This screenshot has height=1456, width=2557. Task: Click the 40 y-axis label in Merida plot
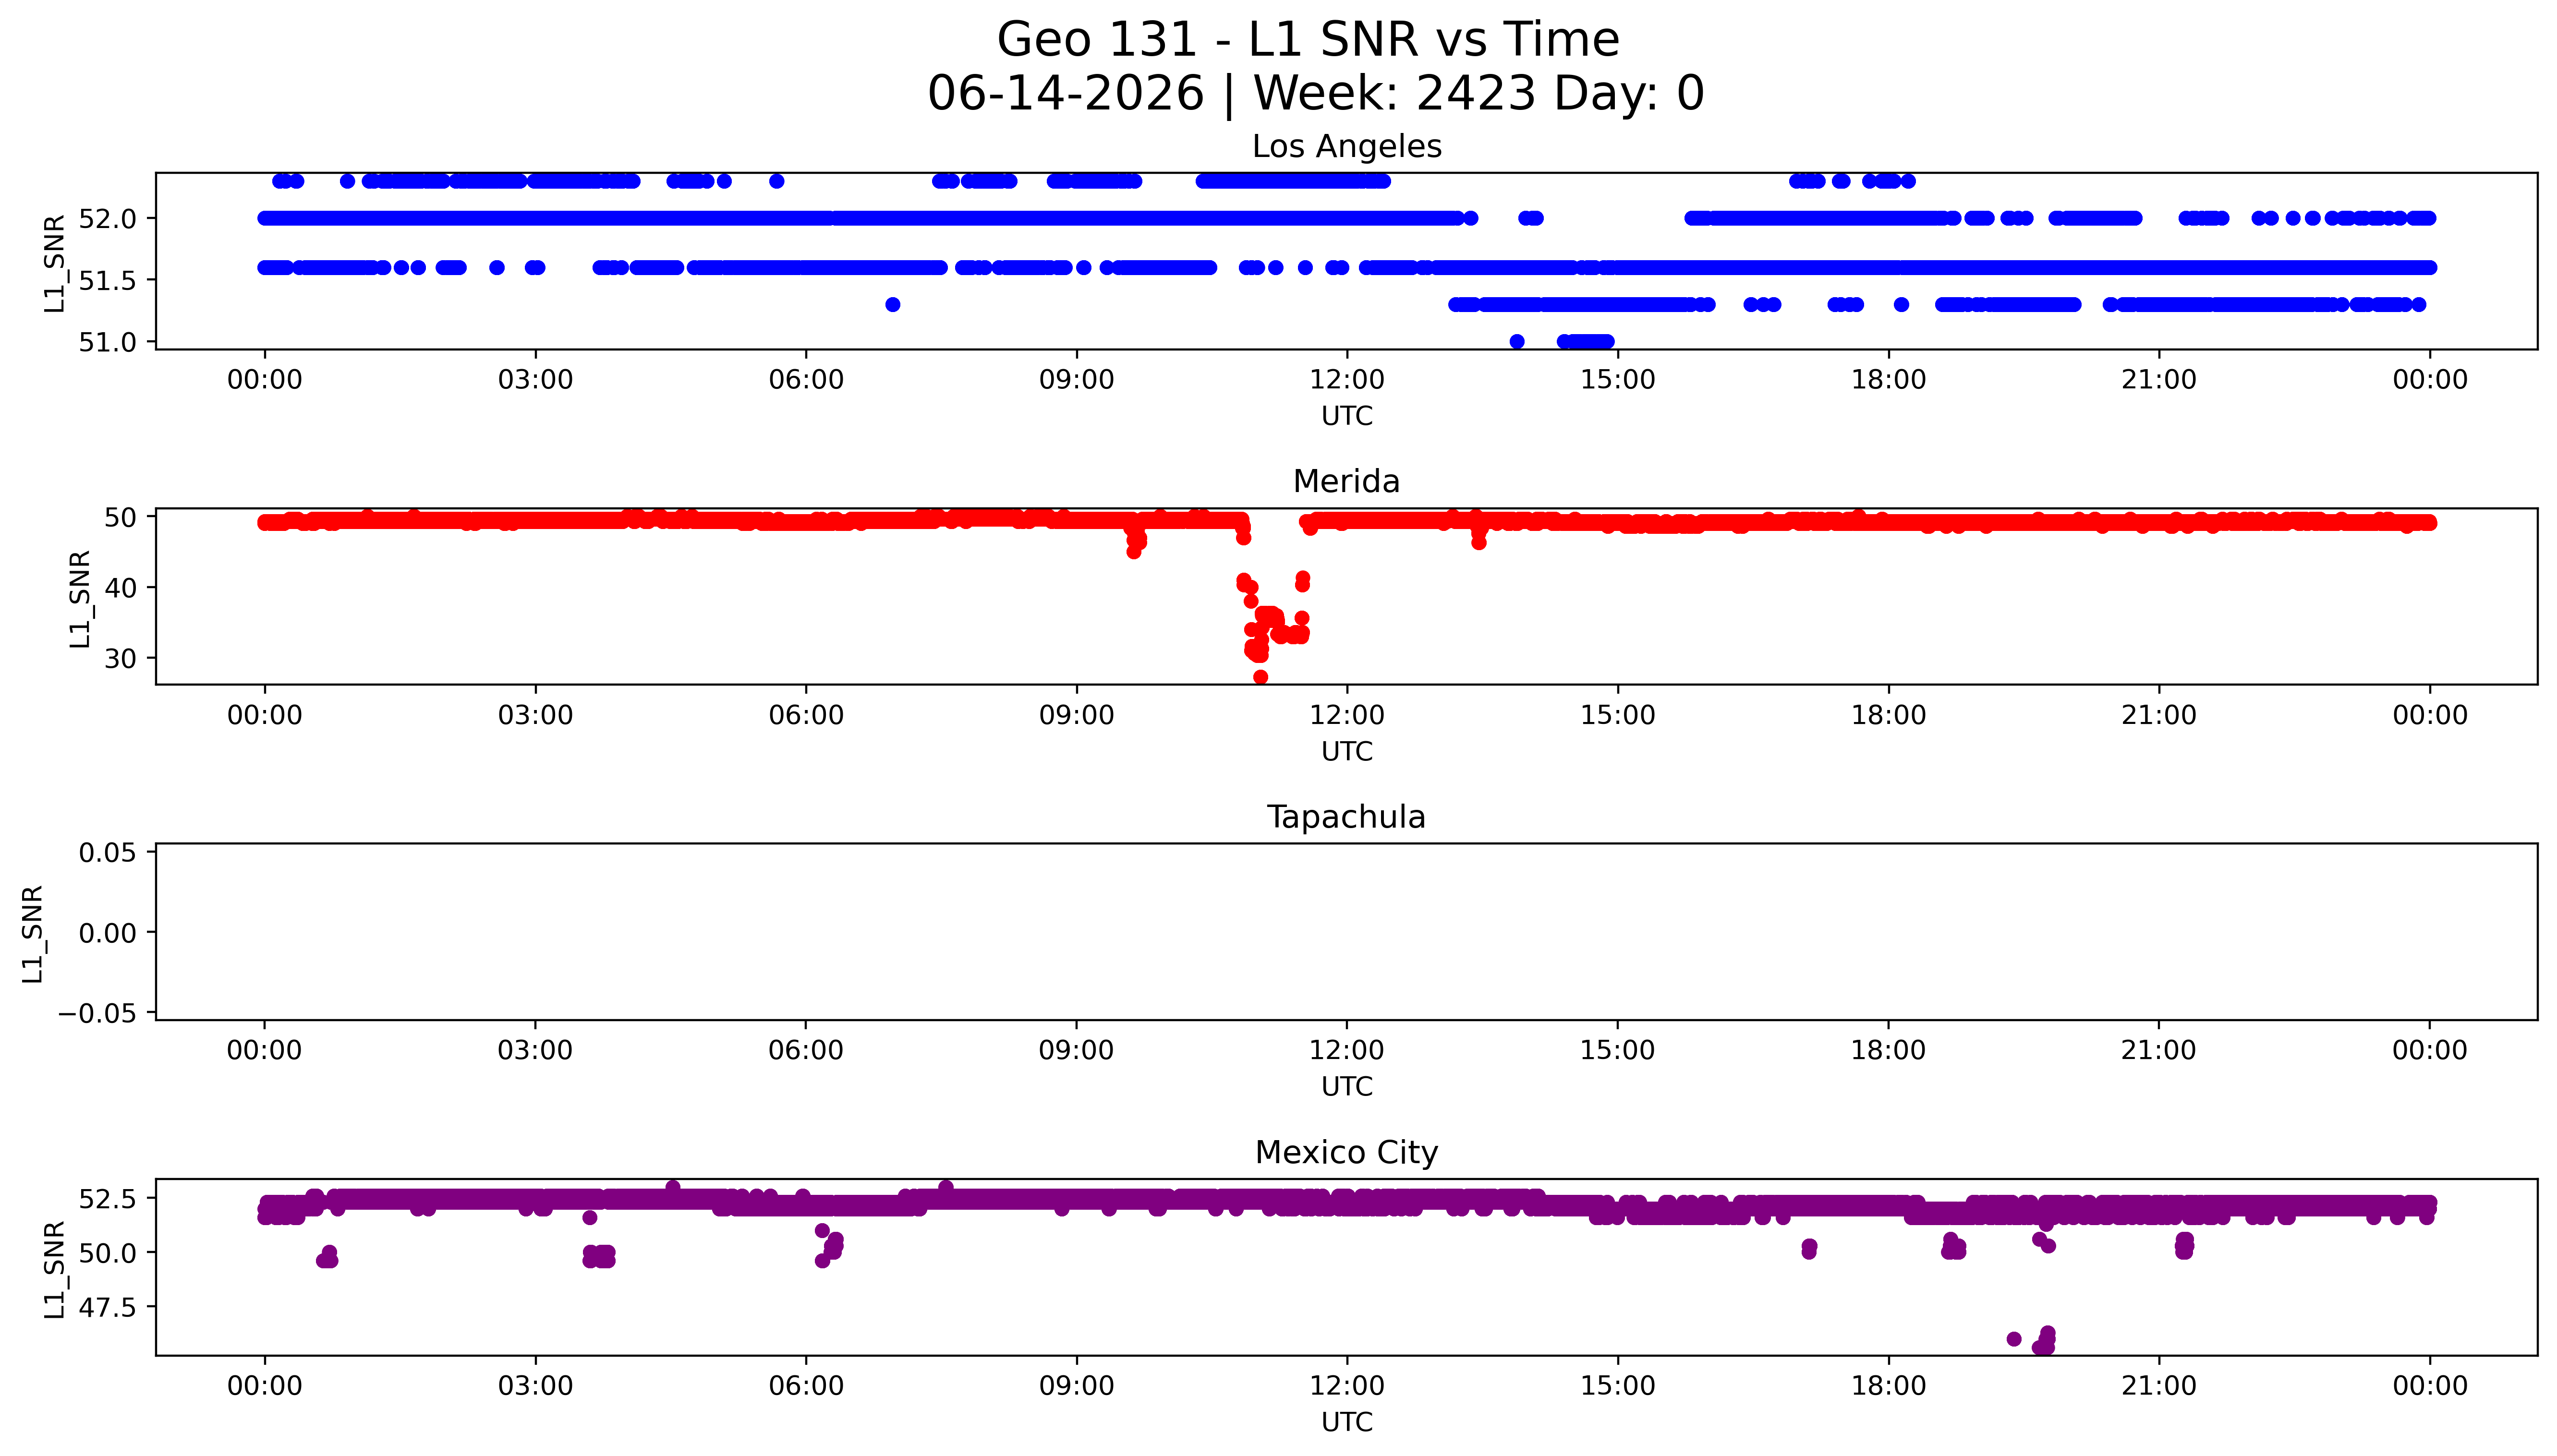coord(120,588)
